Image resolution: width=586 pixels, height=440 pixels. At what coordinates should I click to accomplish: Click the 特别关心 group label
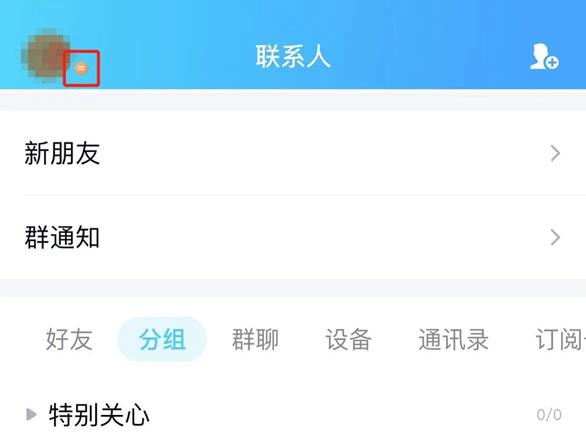[99, 415]
